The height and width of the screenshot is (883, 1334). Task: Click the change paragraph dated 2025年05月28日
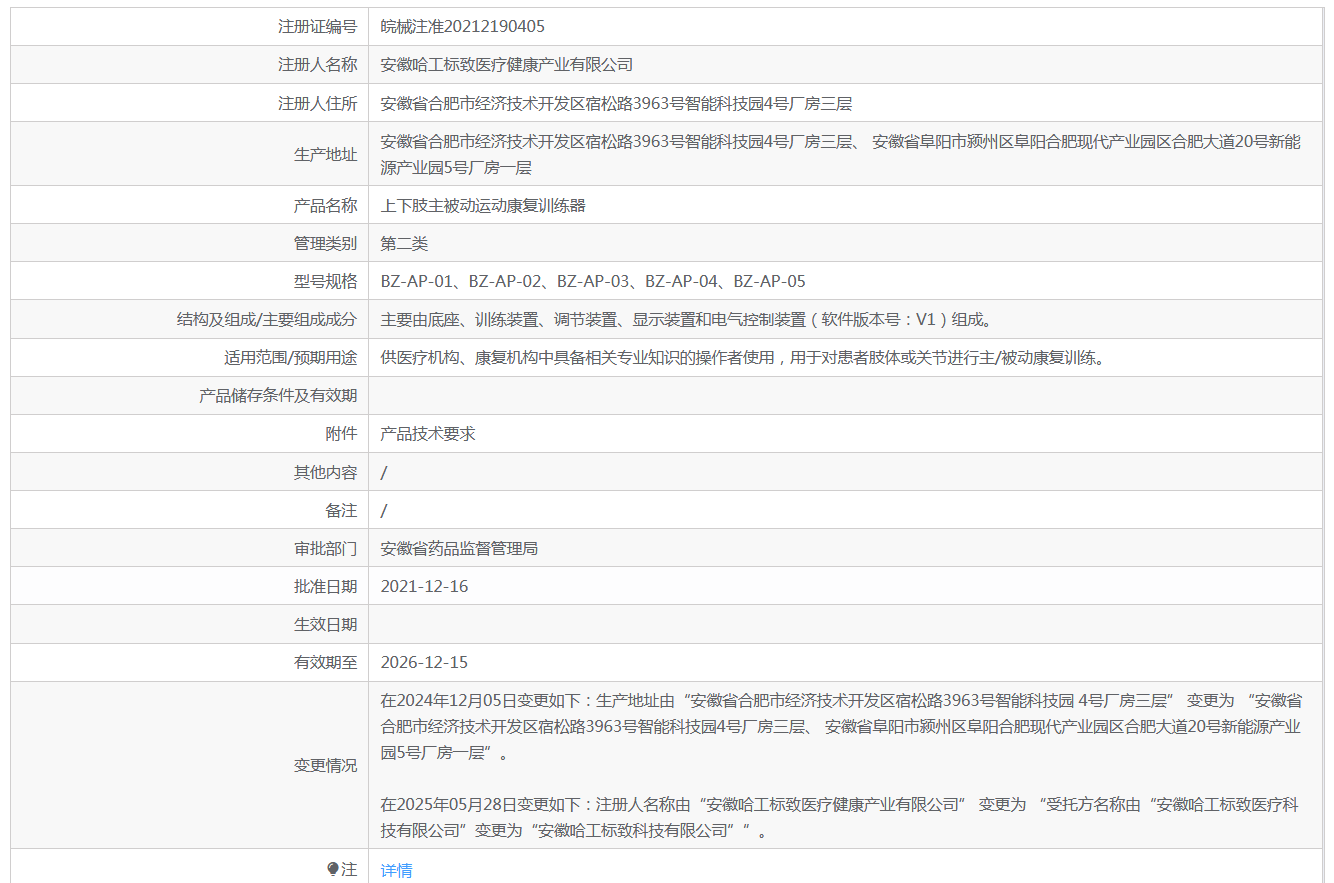[x=841, y=817]
